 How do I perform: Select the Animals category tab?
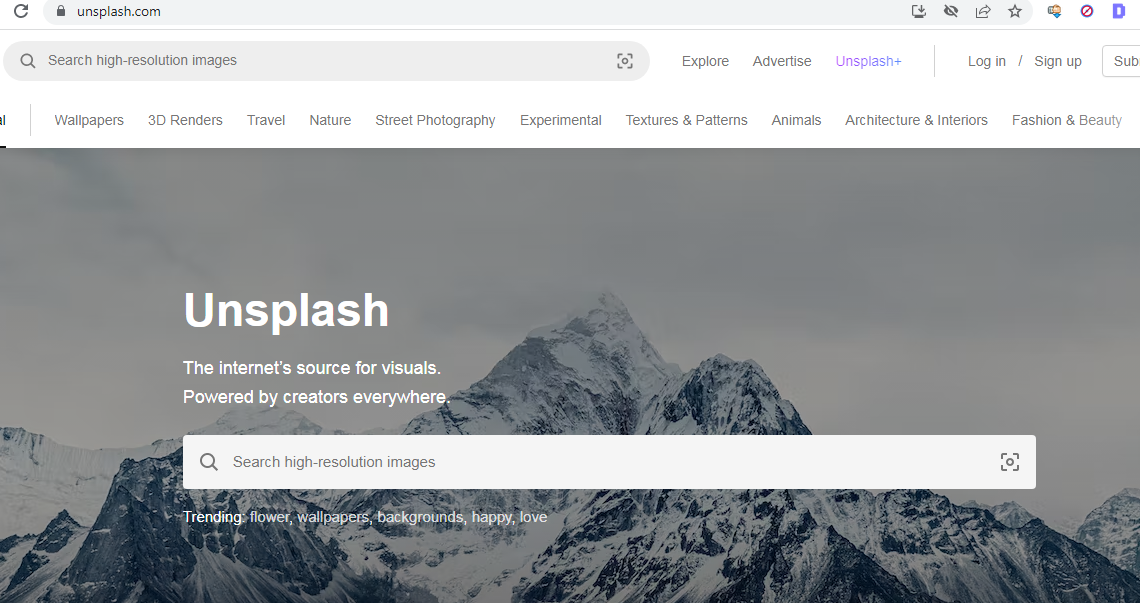tap(796, 120)
